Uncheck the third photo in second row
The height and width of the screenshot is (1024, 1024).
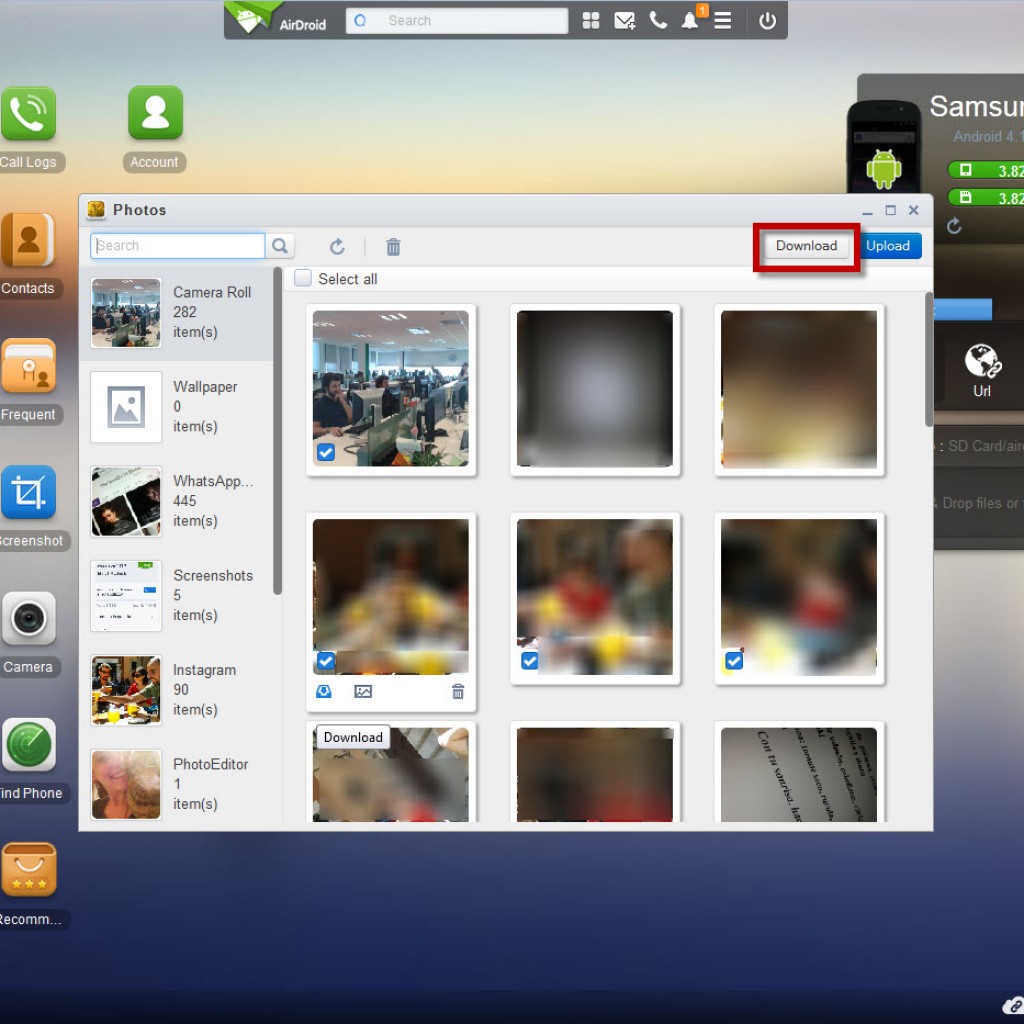[x=734, y=660]
